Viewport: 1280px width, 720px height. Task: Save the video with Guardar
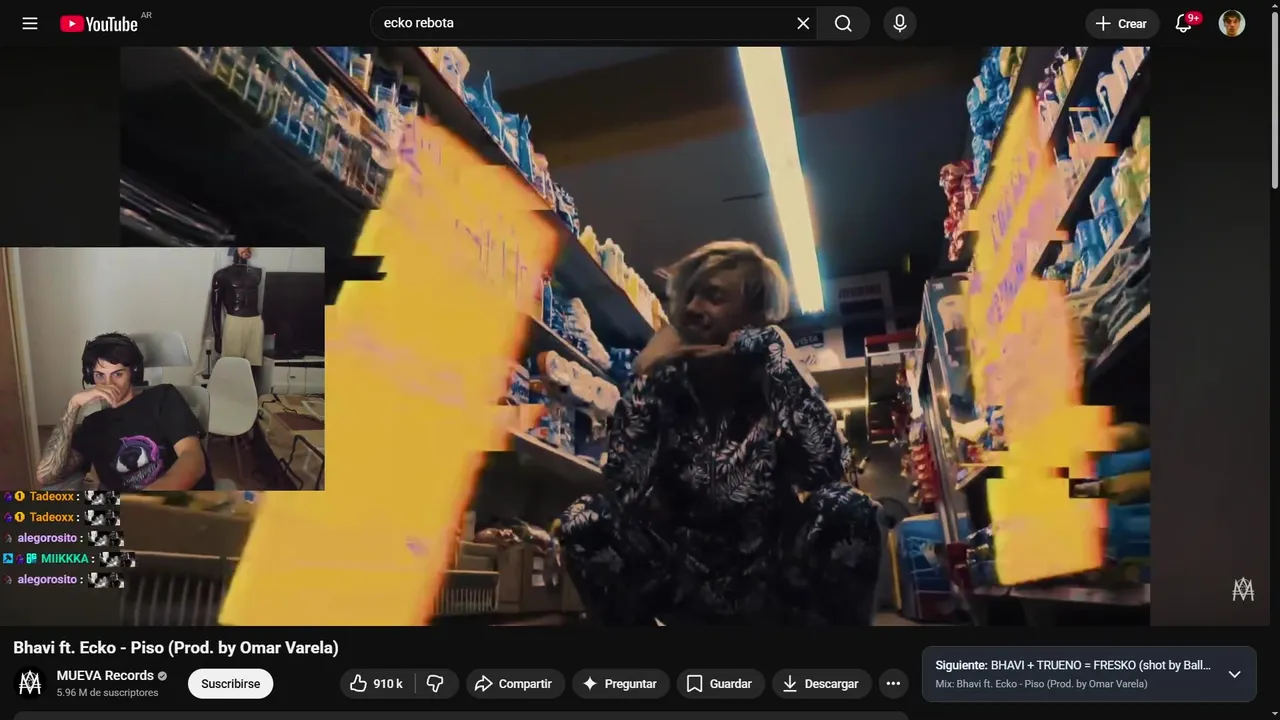(x=719, y=684)
